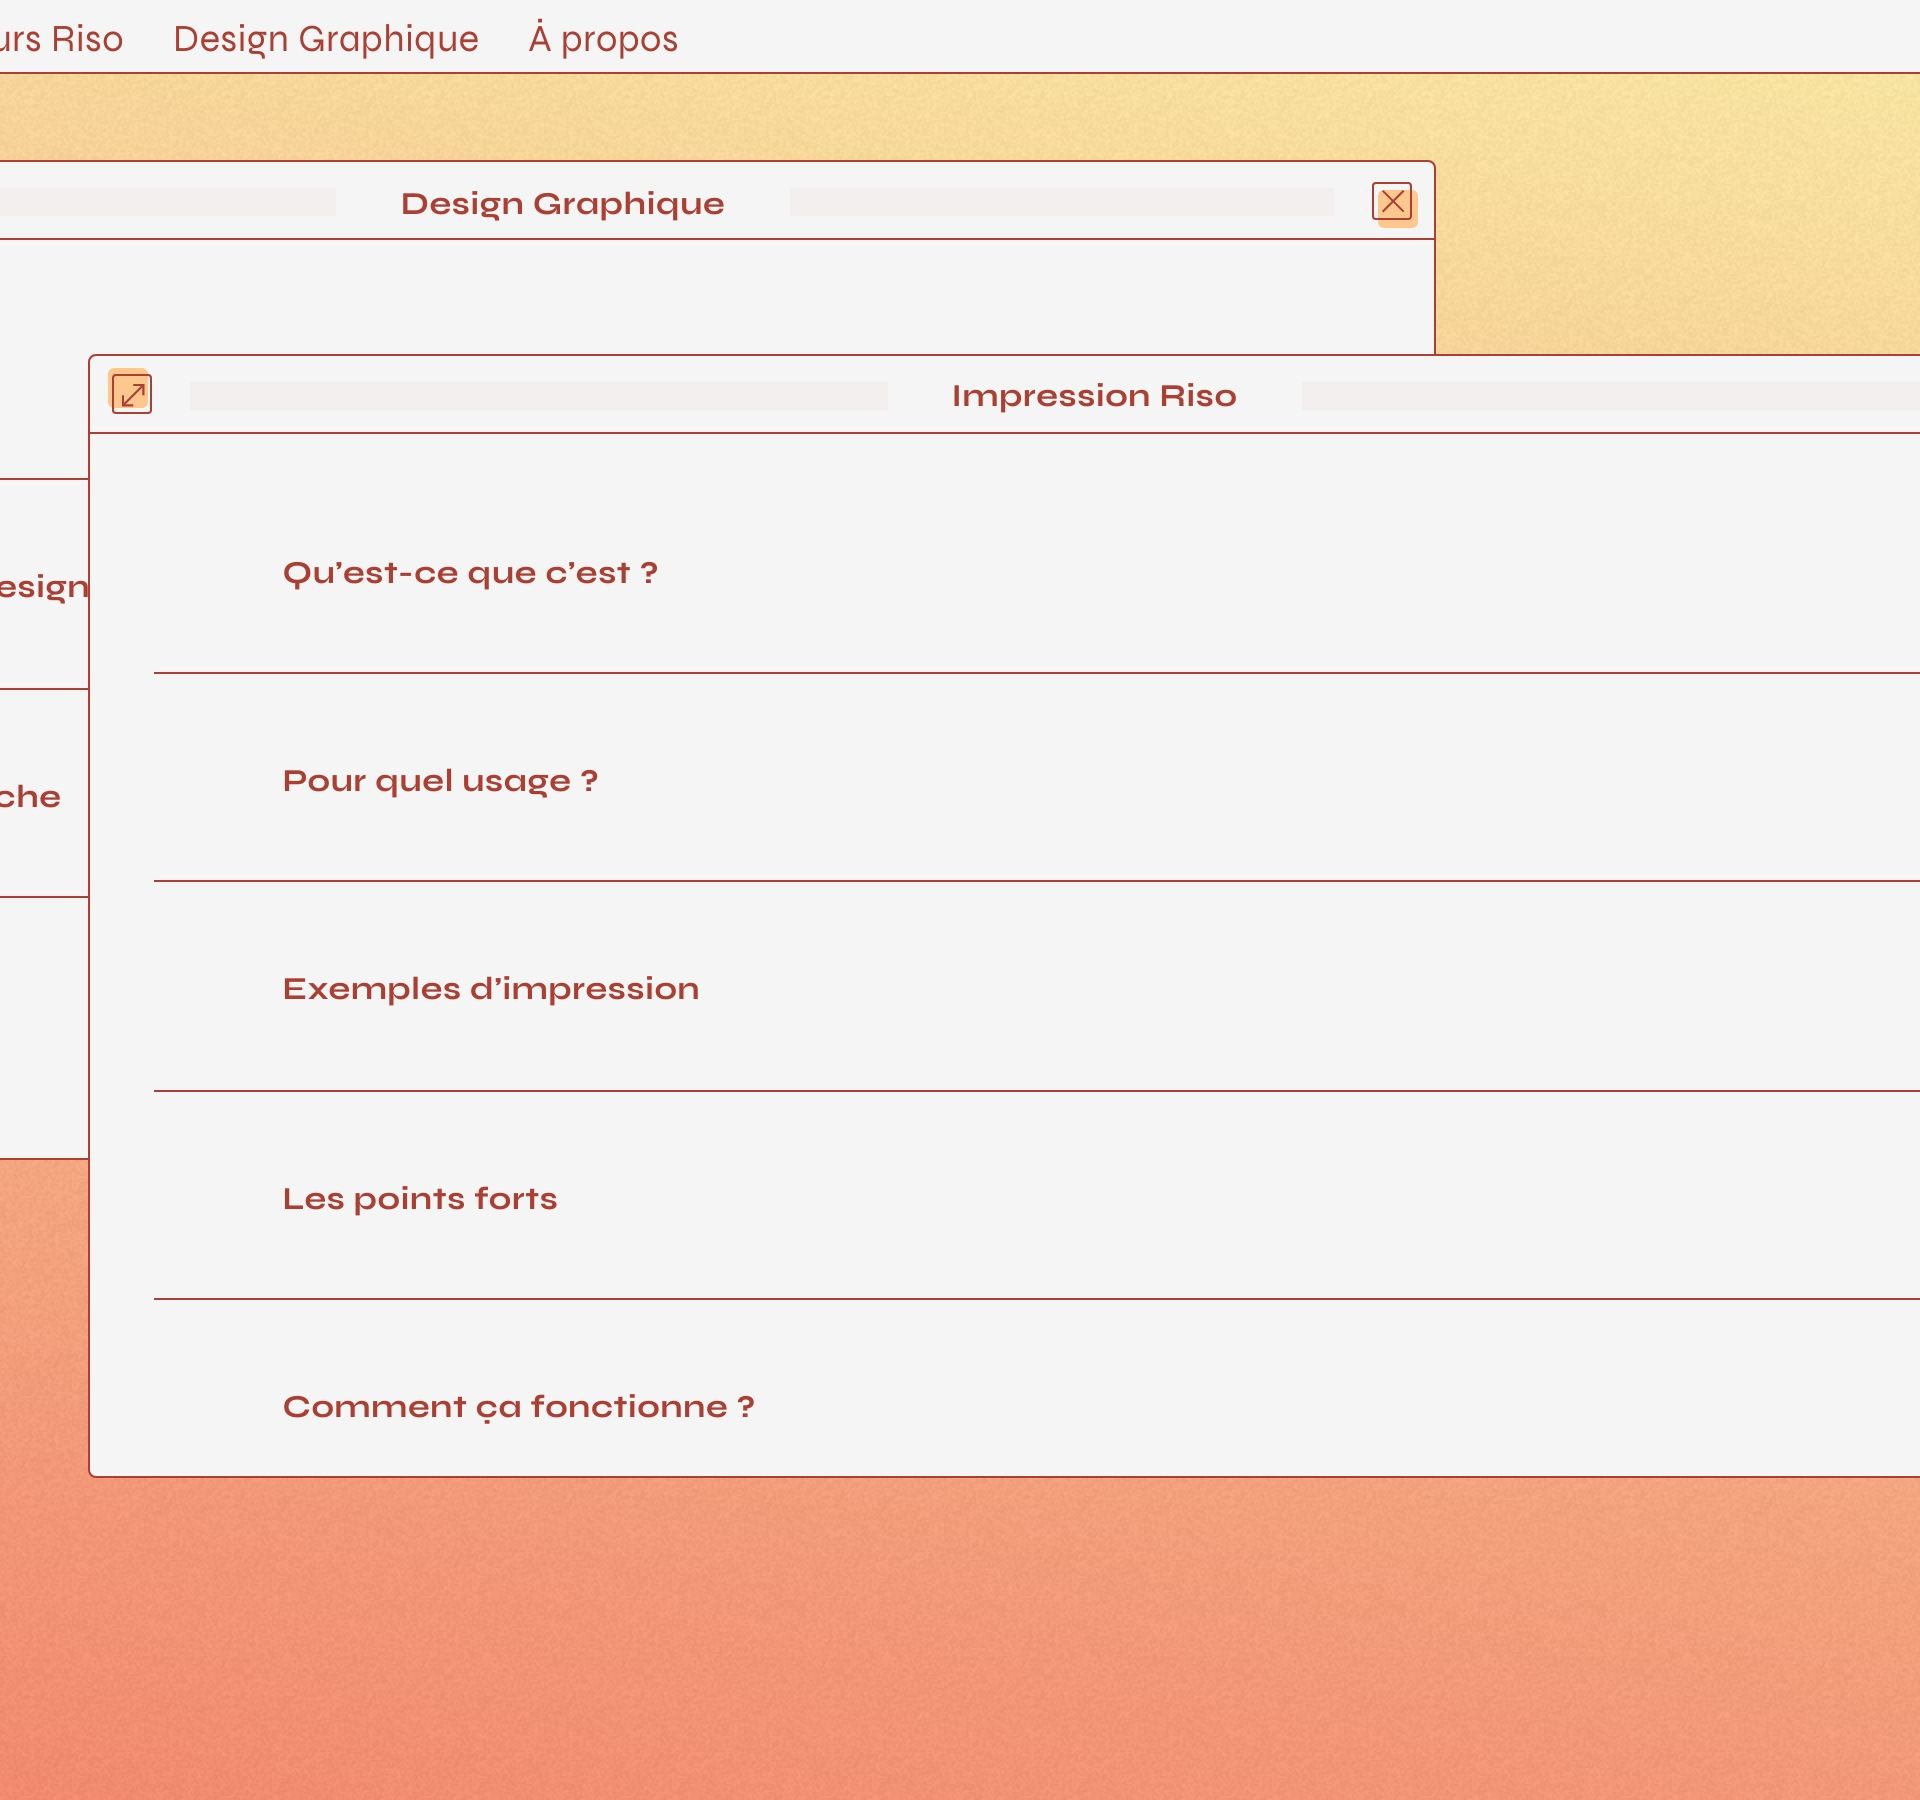Image resolution: width=1920 pixels, height=1800 pixels.
Task: Click the Design Graphique window title text
Action: pyautogui.click(x=562, y=204)
